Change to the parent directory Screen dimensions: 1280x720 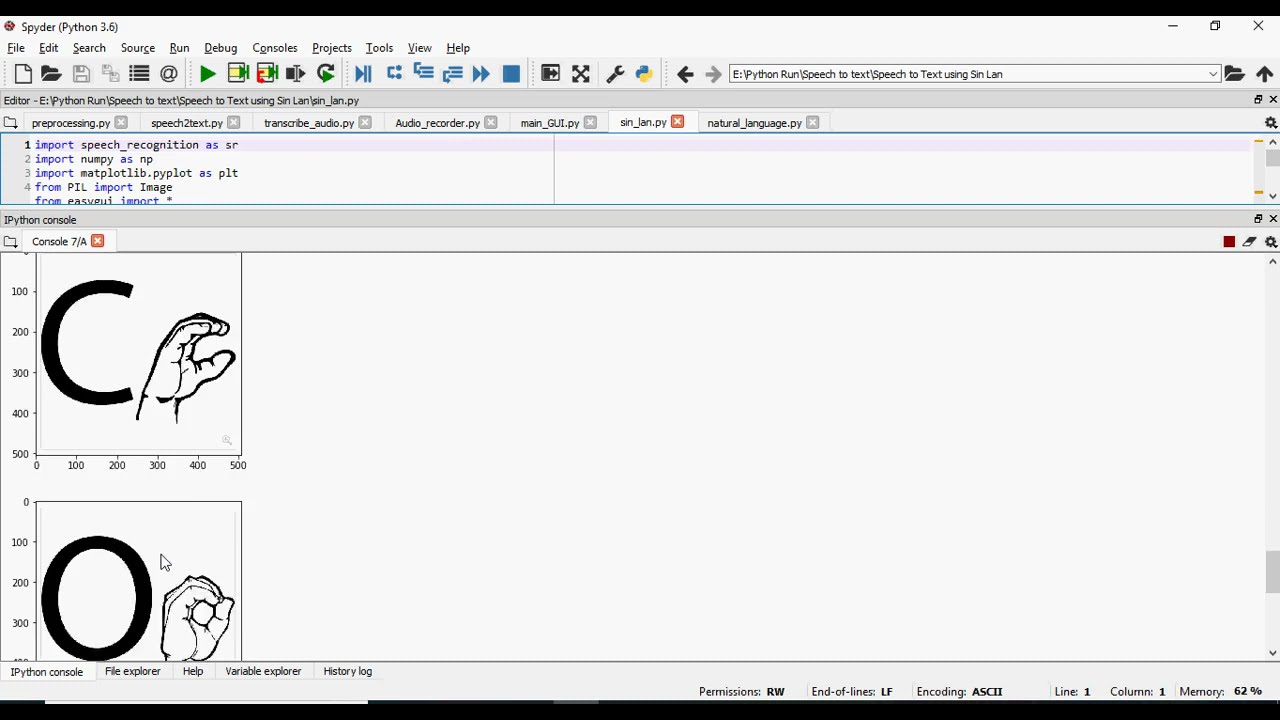pos(1264,74)
